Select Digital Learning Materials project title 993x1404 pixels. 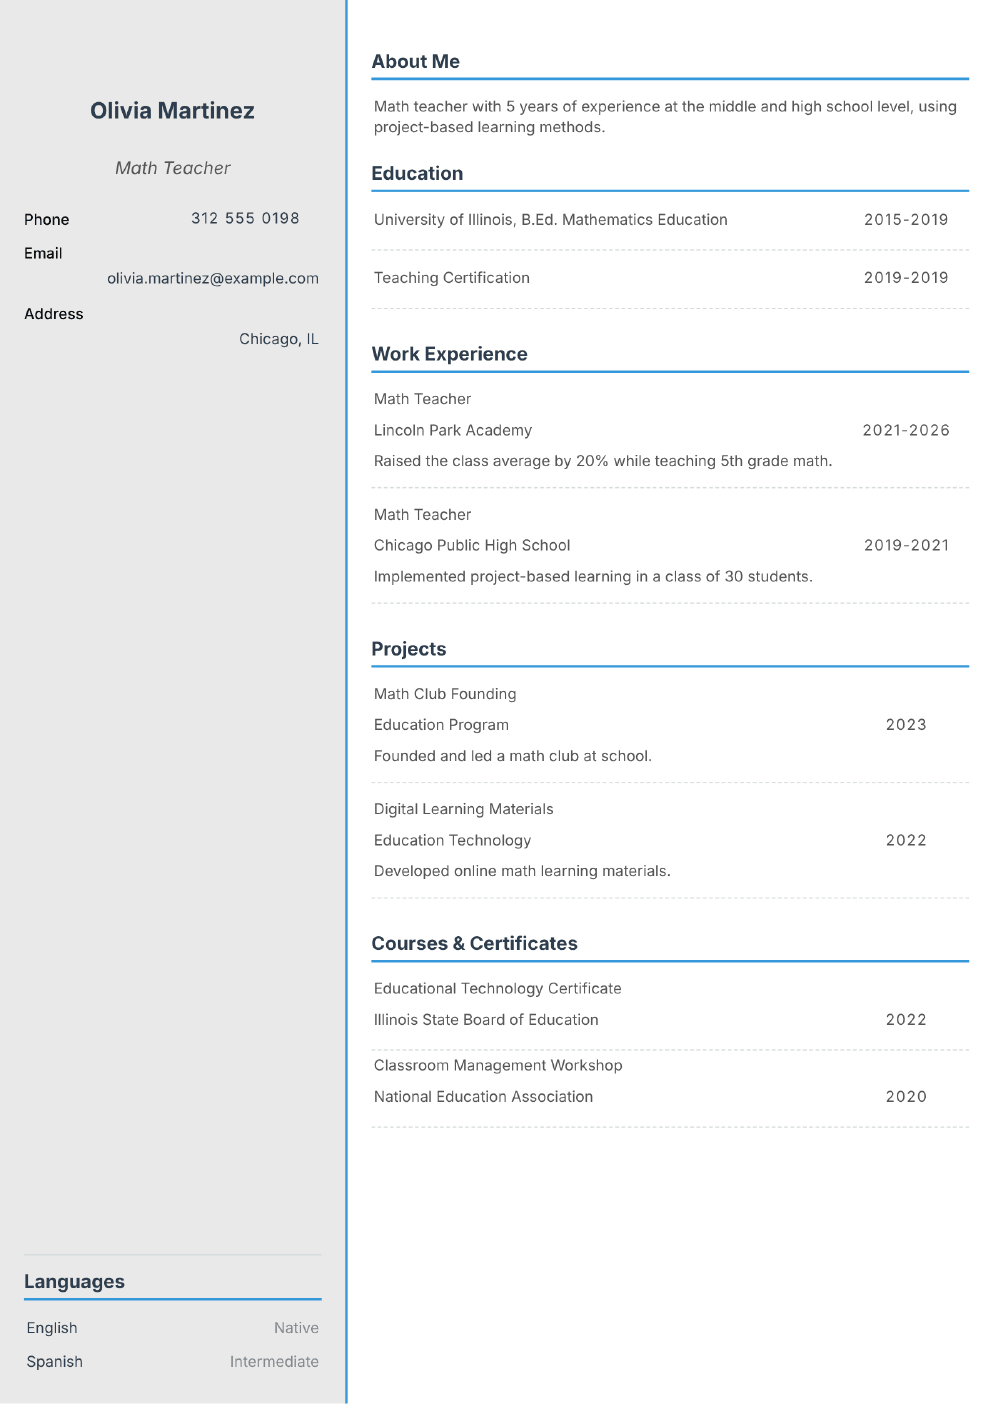click(463, 809)
